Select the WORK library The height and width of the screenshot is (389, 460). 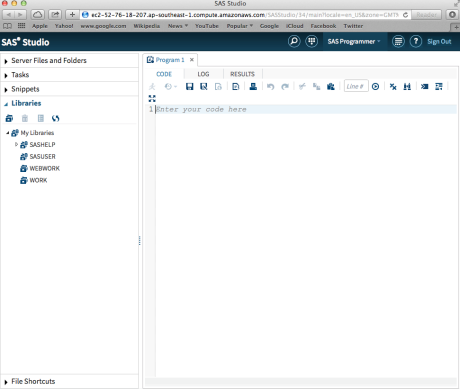coord(38,180)
